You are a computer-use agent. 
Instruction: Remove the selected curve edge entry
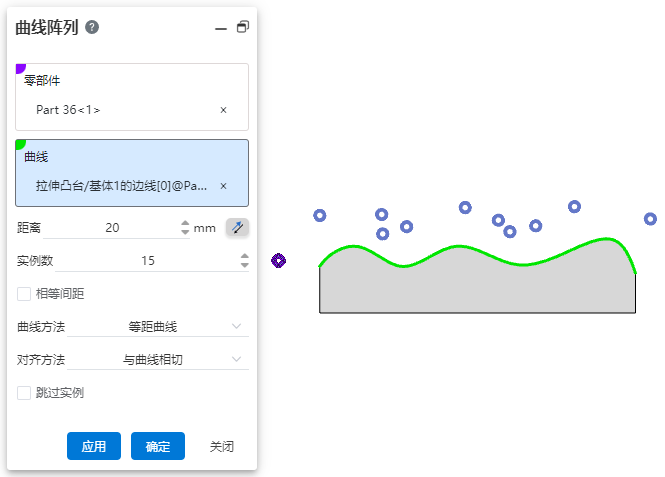point(223,186)
